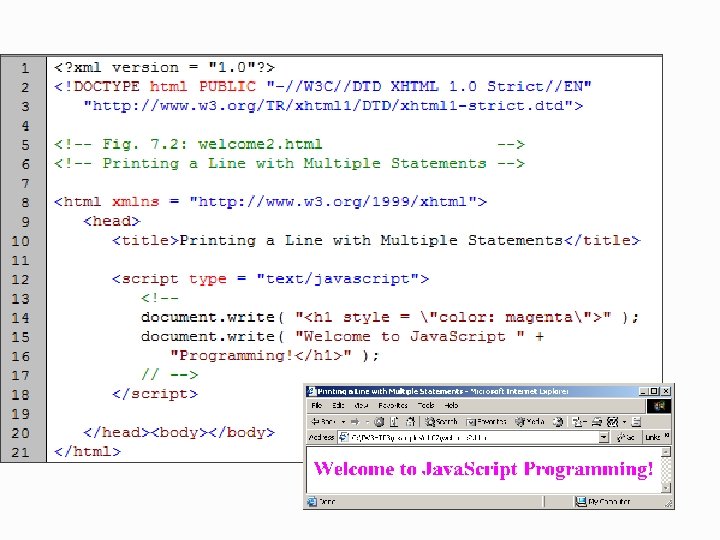
Task: Click the Stop loading icon
Action: pos(379,422)
